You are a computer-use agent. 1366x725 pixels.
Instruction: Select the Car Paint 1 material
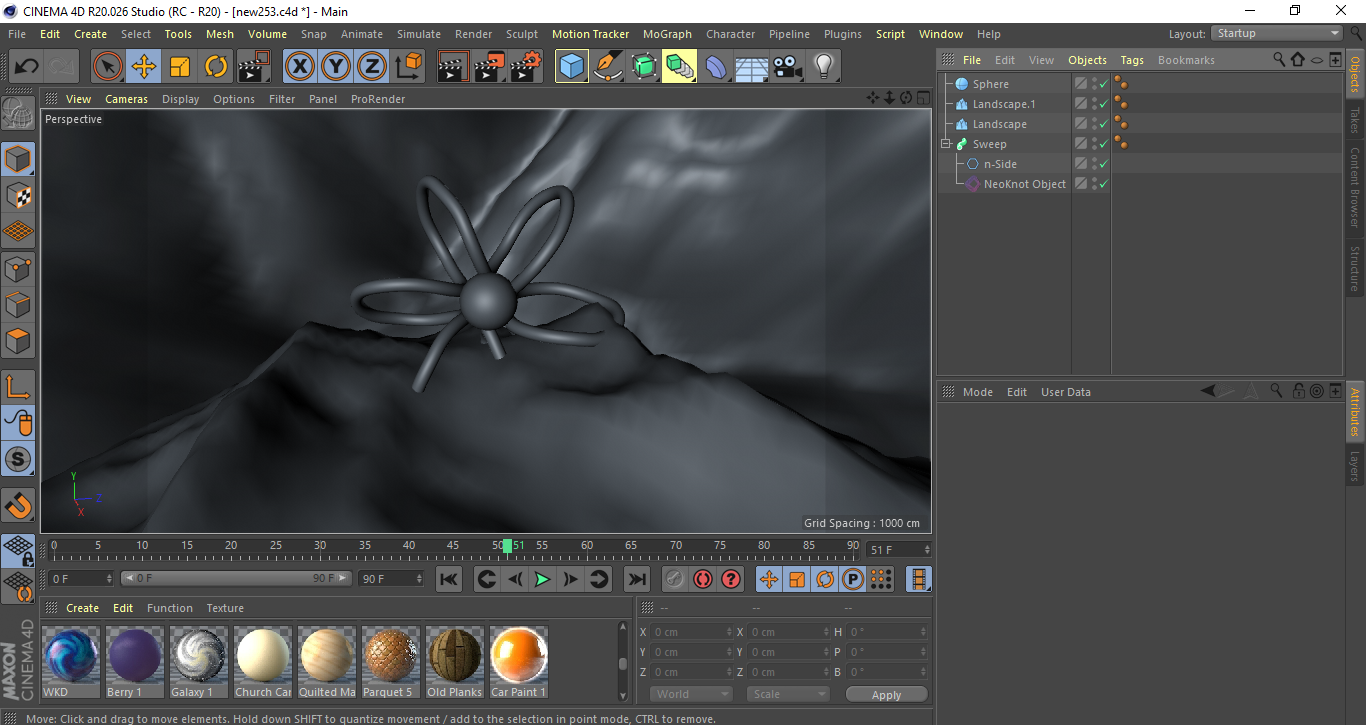(x=518, y=661)
